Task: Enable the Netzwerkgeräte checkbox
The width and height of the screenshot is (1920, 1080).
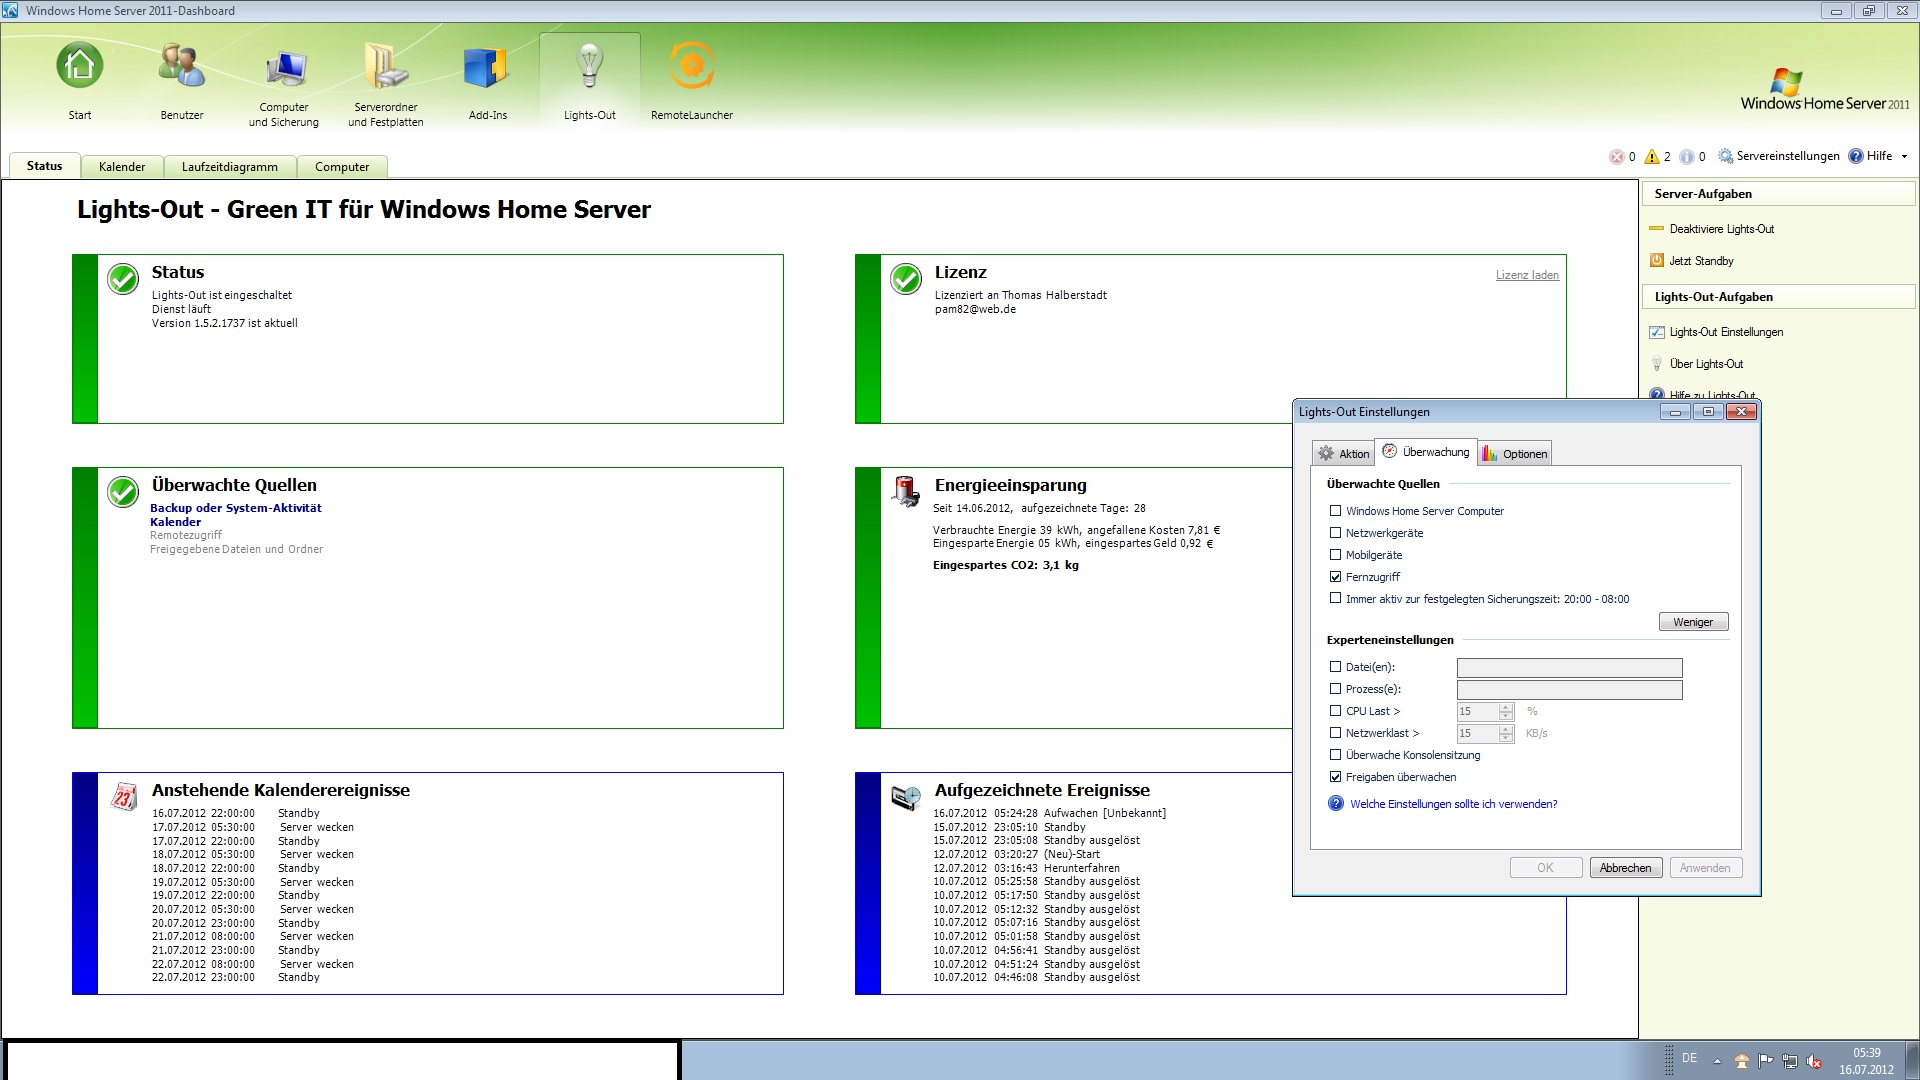Action: [1335, 533]
